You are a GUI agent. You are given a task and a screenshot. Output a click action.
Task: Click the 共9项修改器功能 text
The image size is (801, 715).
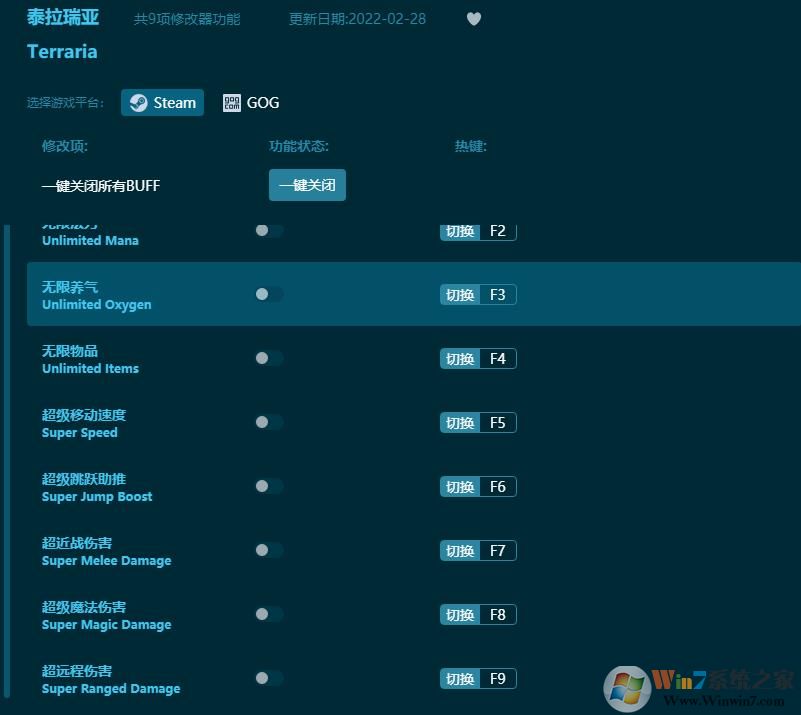(187, 19)
